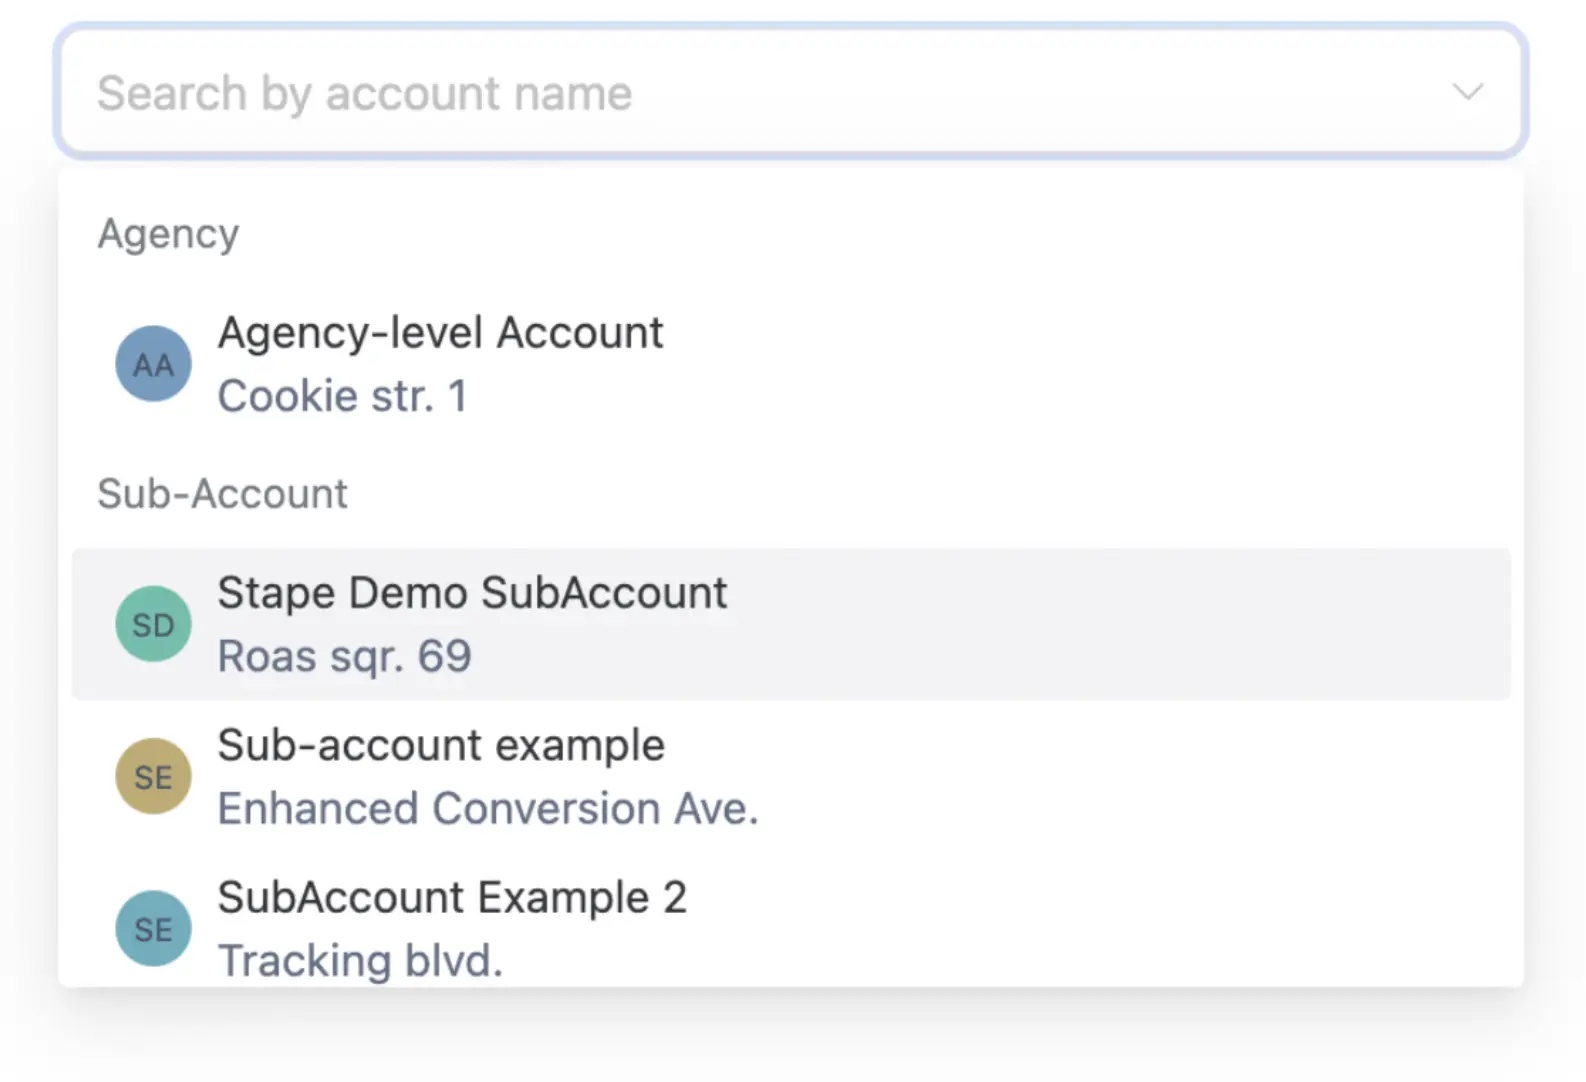The width and height of the screenshot is (1586, 1082).
Task: Click empty area of Agency-level Account row
Action: click(1100, 364)
